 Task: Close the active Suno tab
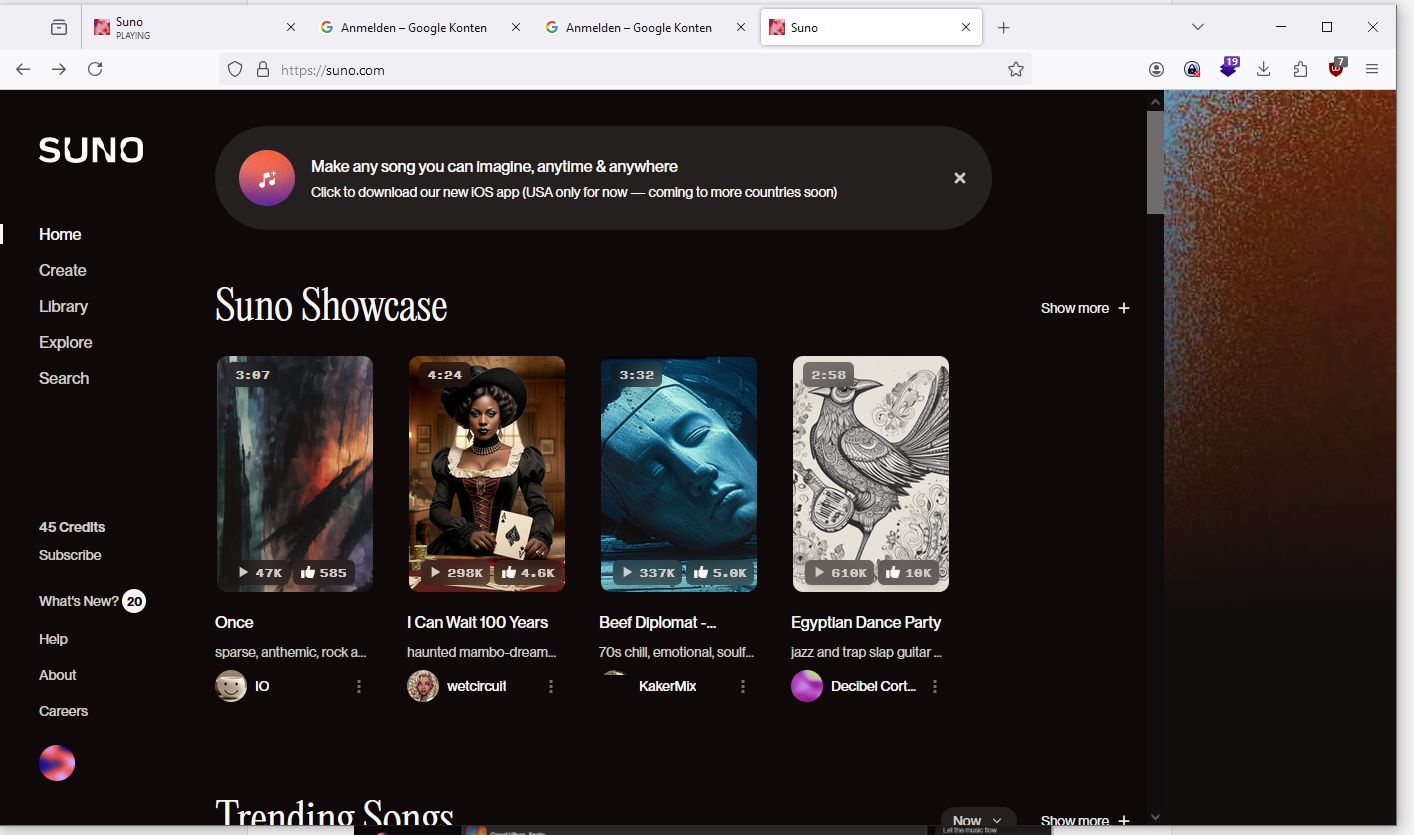pyautogui.click(x=966, y=28)
